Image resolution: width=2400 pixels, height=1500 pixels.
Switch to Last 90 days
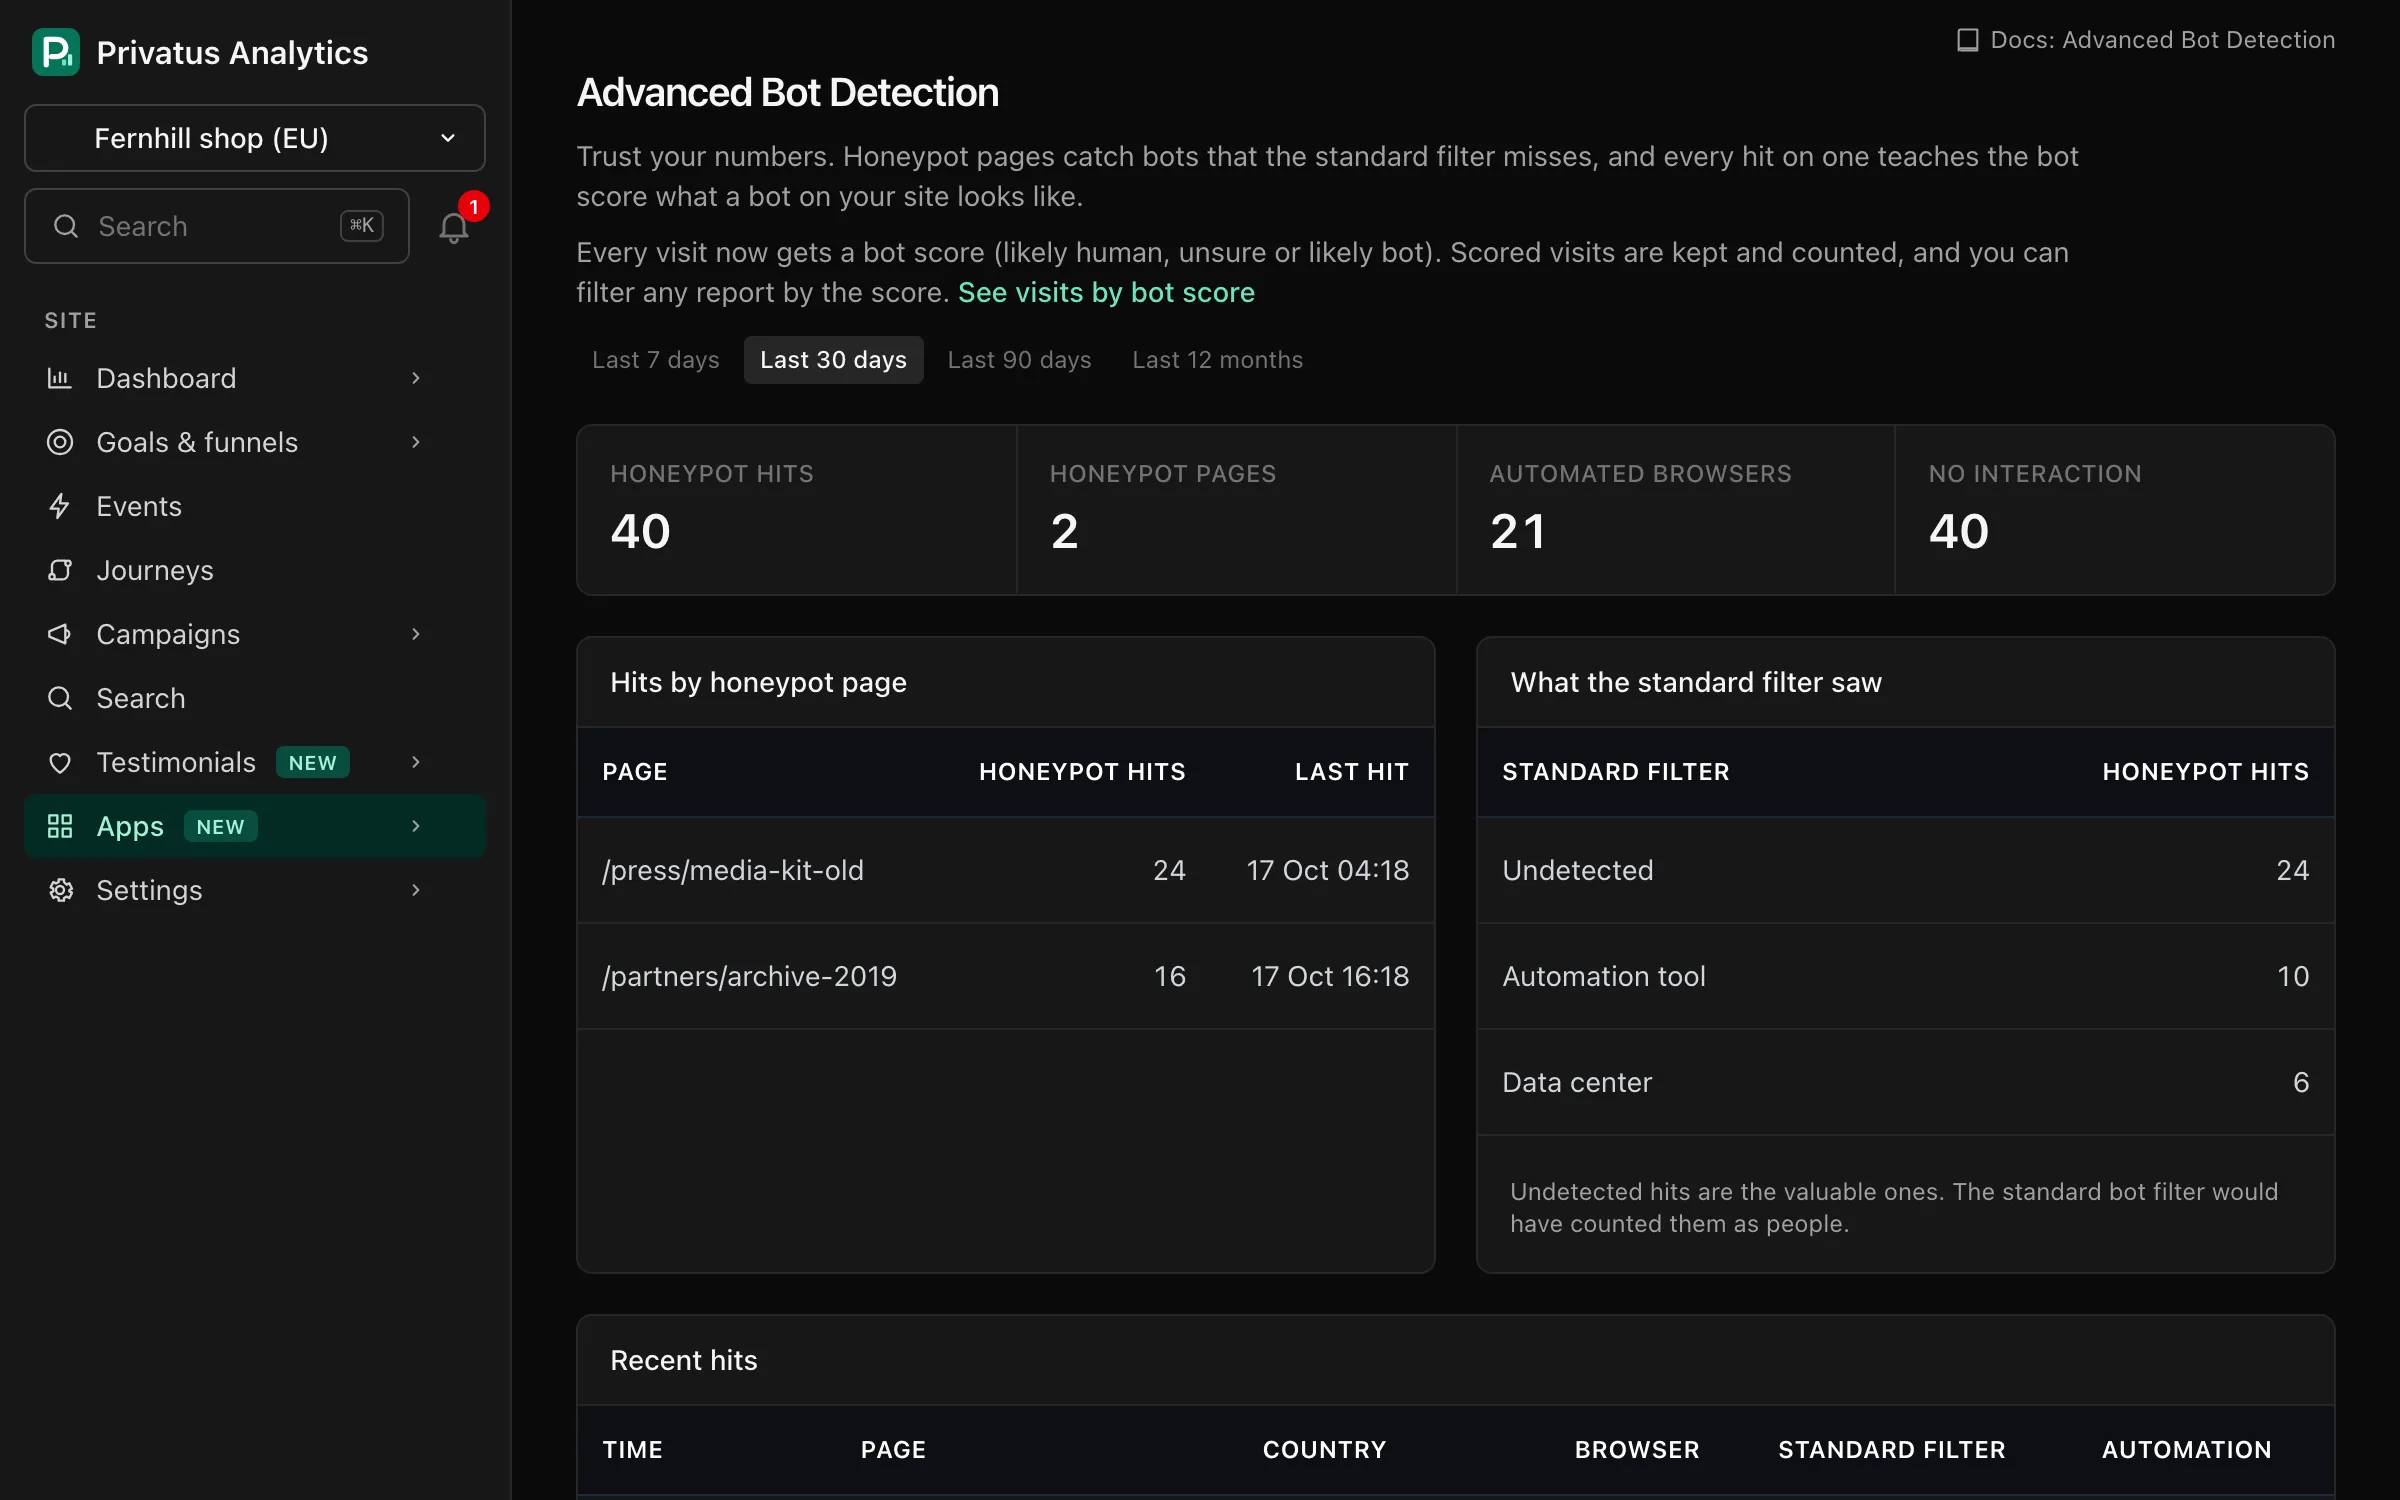[x=1019, y=360]
